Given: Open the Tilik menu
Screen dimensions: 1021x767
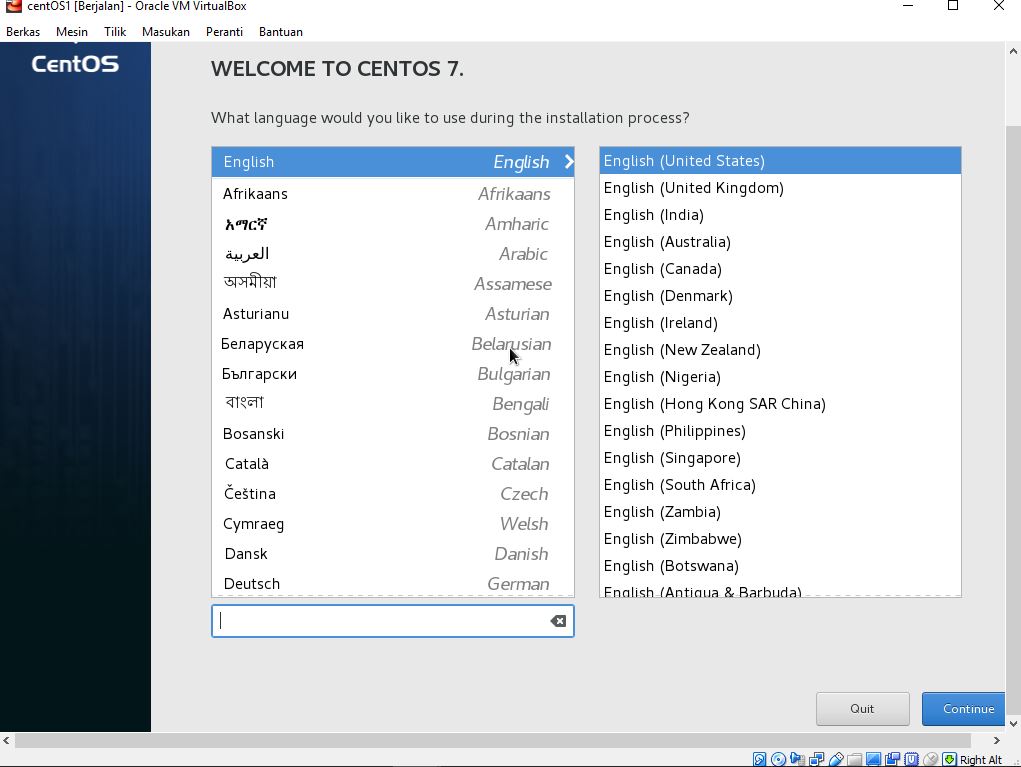Looking at the screenshot, I should tap(115, 32).
